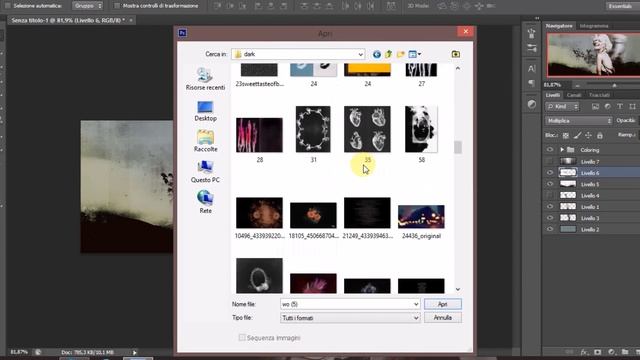640x360 pixels.
Task: Lock layer position
Action: (x=588, y=135)
